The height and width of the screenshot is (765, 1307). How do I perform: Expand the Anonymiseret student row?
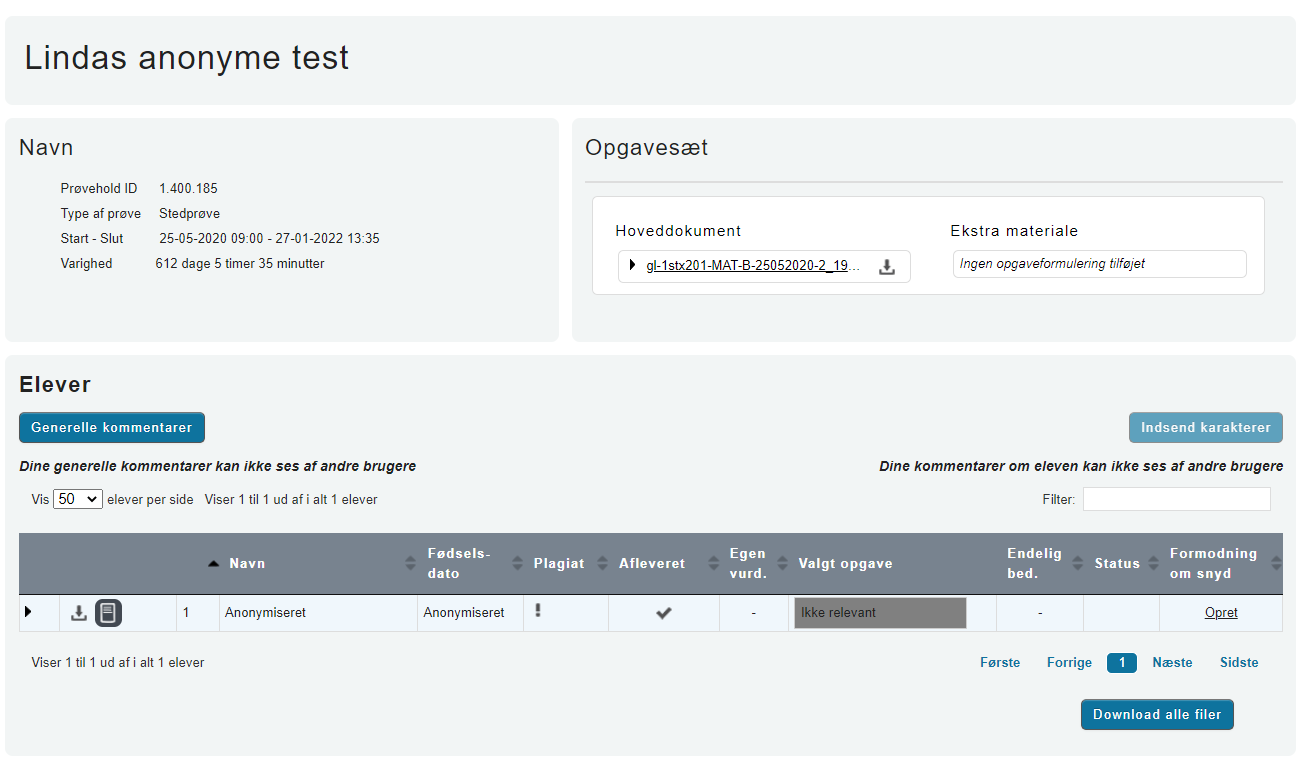pos(28,611)
